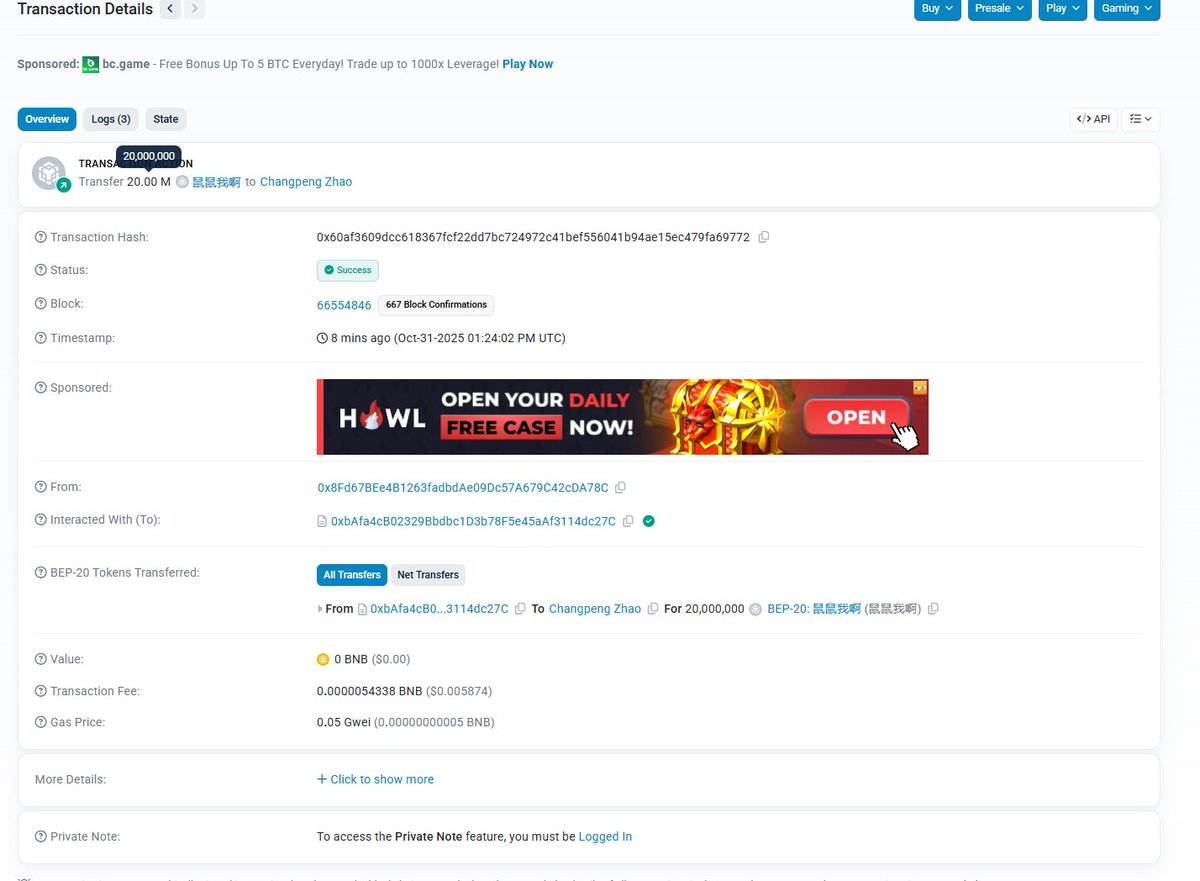The height and width of the screenshot is (881, 1200).
Task: Click the HOWL OPEN banner button
Action: pyautogui.click(x=856, y=417)
